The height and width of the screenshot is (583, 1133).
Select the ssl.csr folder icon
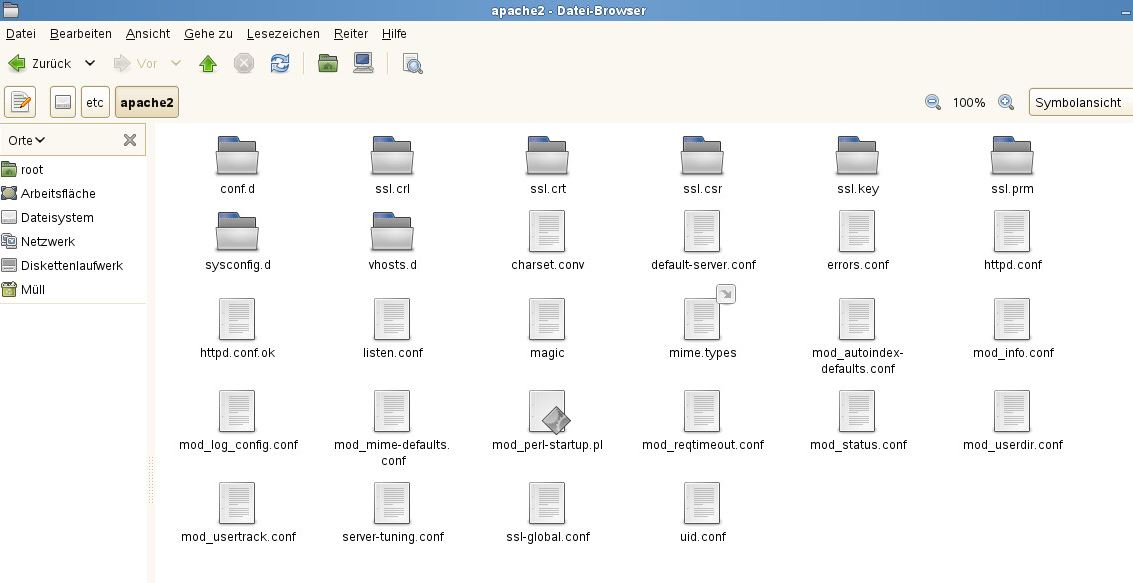[702, 155]
